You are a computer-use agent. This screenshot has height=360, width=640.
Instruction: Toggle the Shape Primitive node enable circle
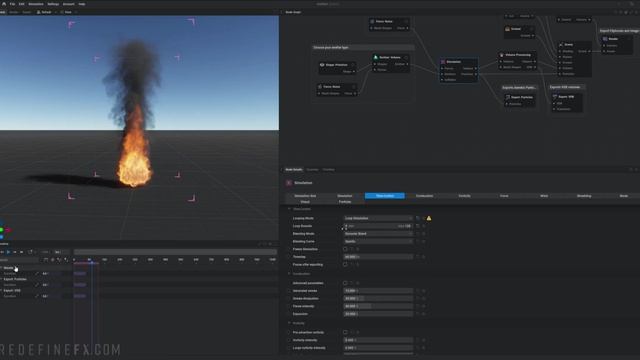click(x=353, y=64)
